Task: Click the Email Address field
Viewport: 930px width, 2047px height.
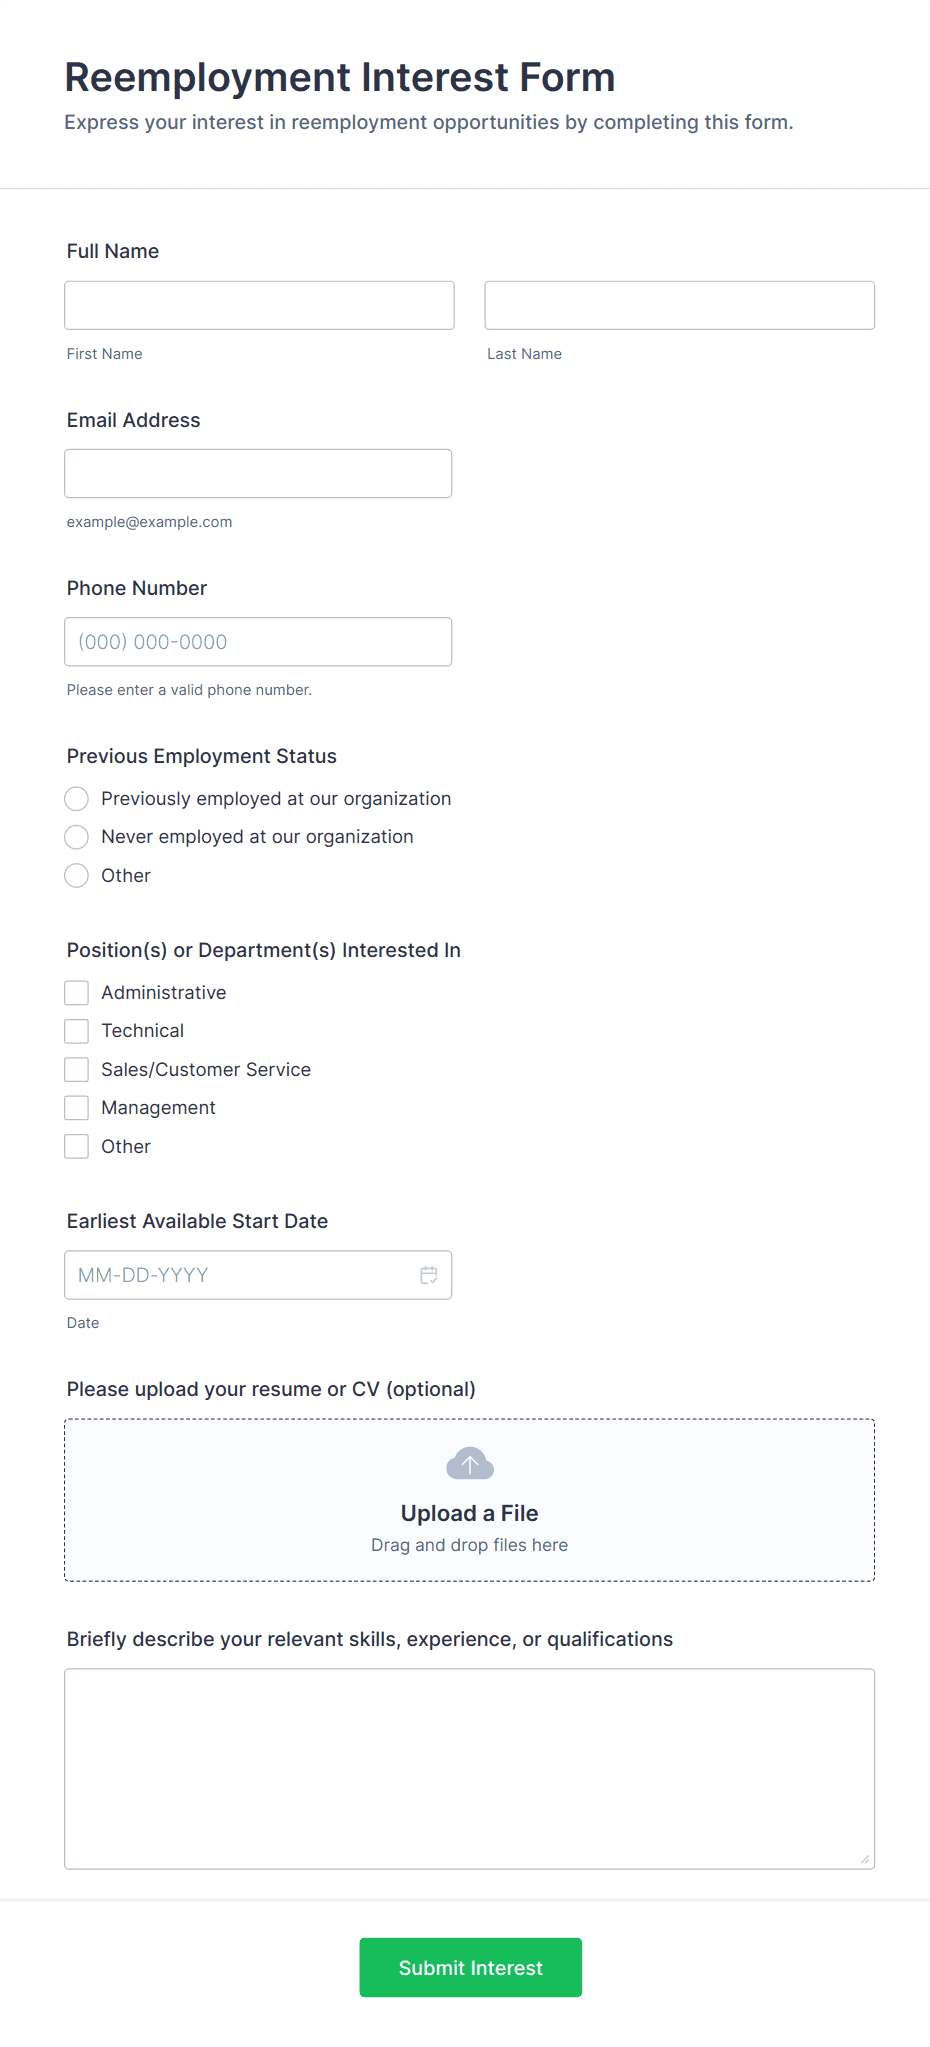Action: click(258, 474)
